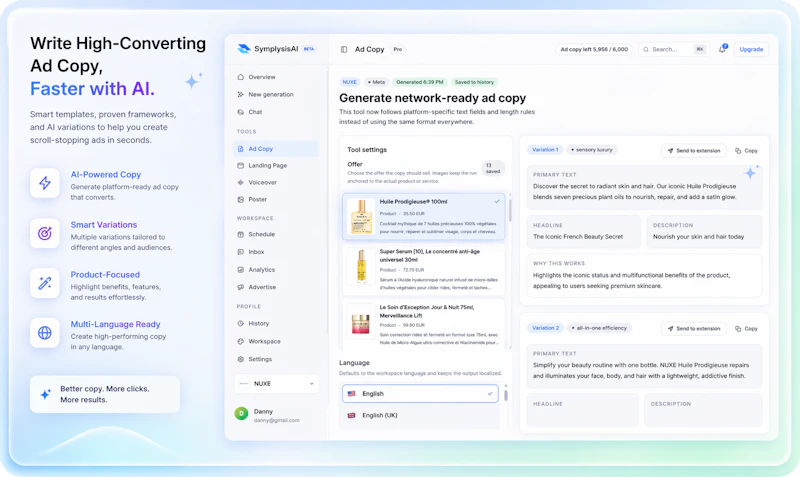Click the US flag icon for English
Screen dimensions: 800x477
352,394
